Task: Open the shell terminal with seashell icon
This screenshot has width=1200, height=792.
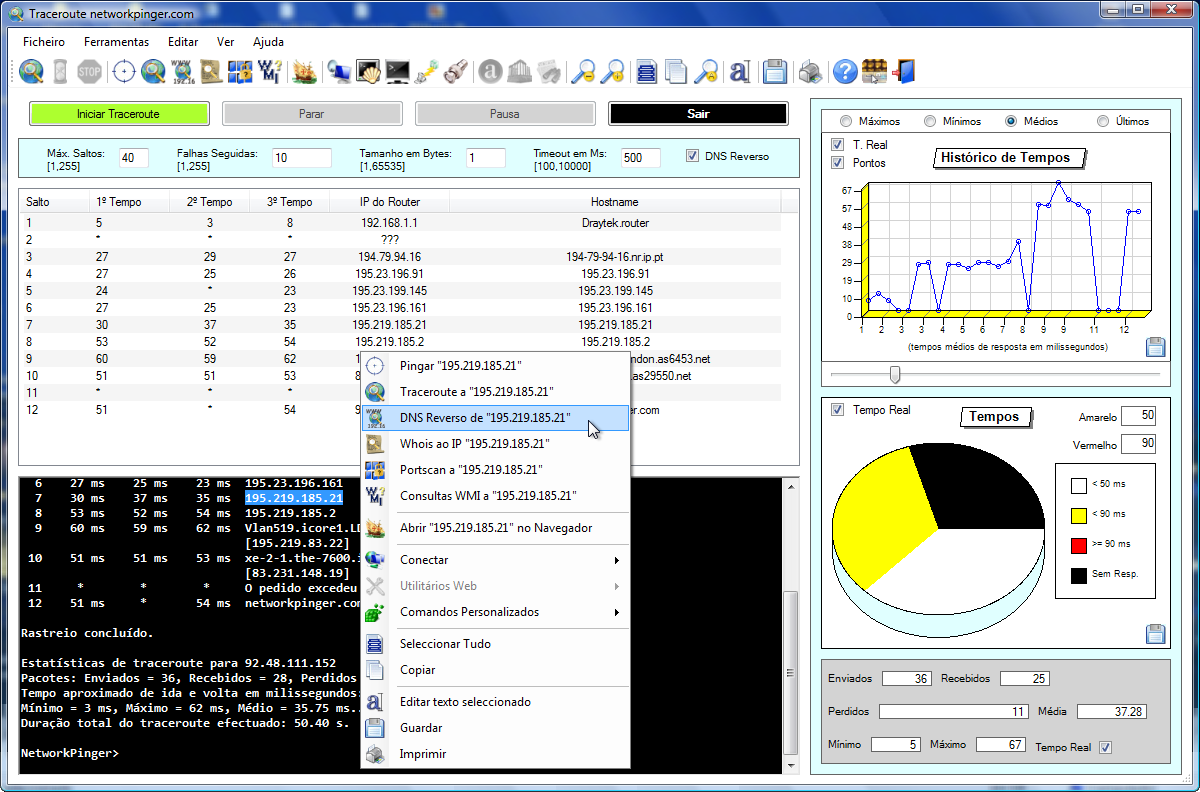Action: (x=369, y=71)
